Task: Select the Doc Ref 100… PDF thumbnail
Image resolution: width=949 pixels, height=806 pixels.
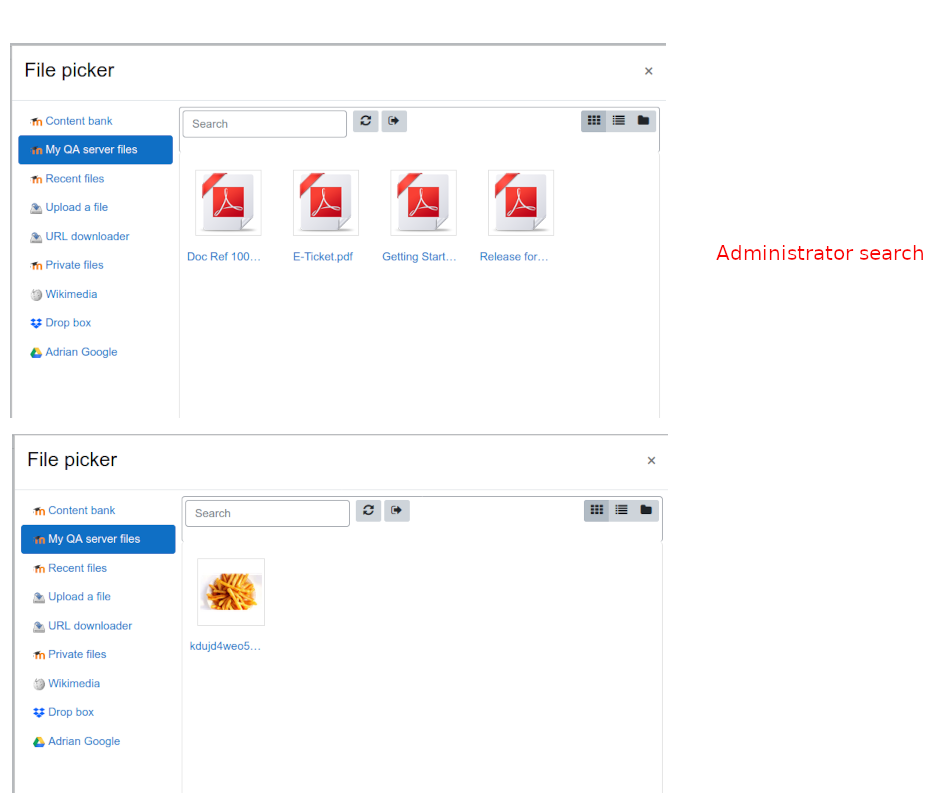Action: [x=228, y=203]
